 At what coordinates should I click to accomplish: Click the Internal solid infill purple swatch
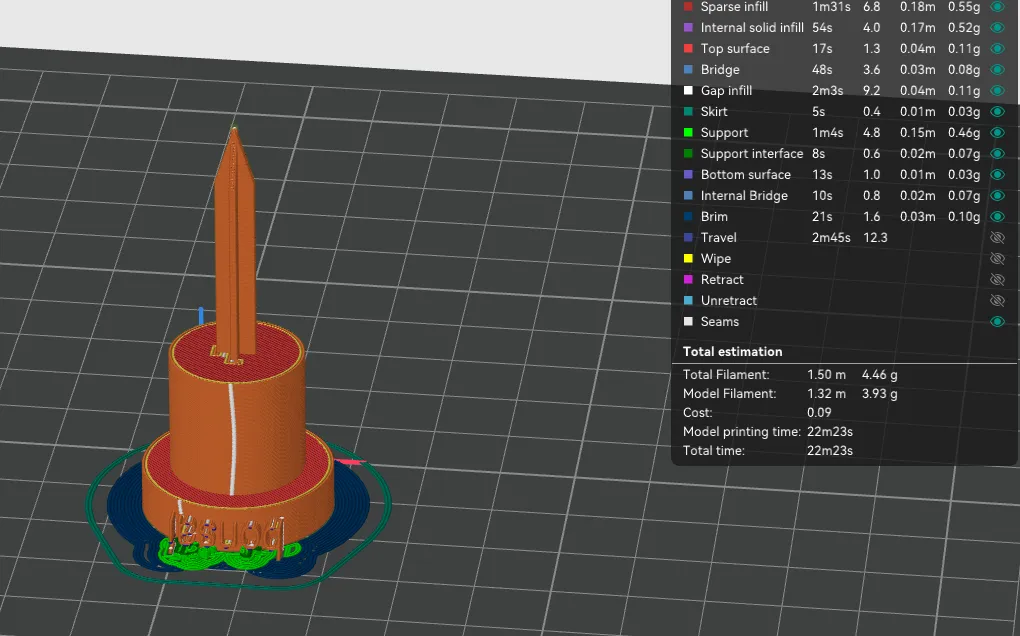tap(688, 27)
